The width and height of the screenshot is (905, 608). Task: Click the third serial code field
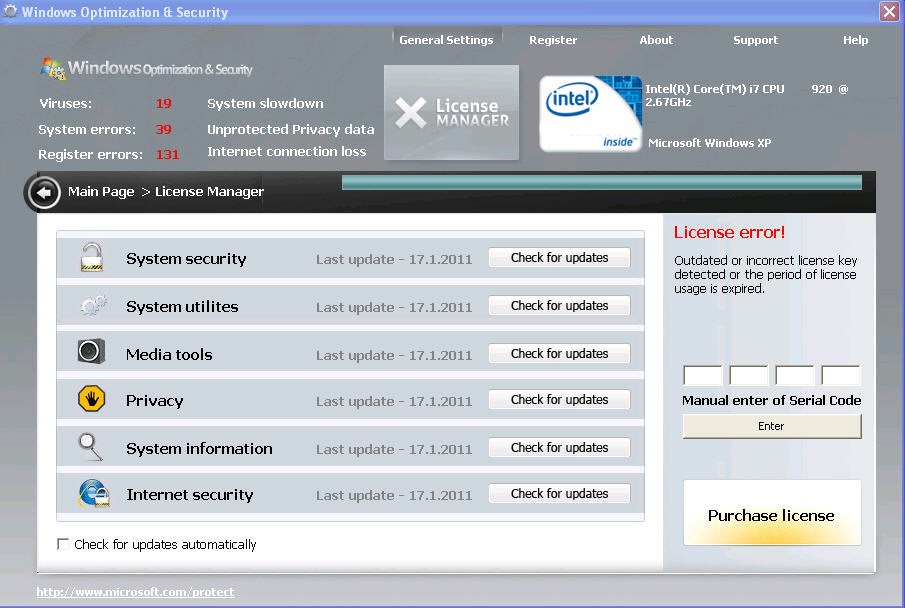[795, 375]
